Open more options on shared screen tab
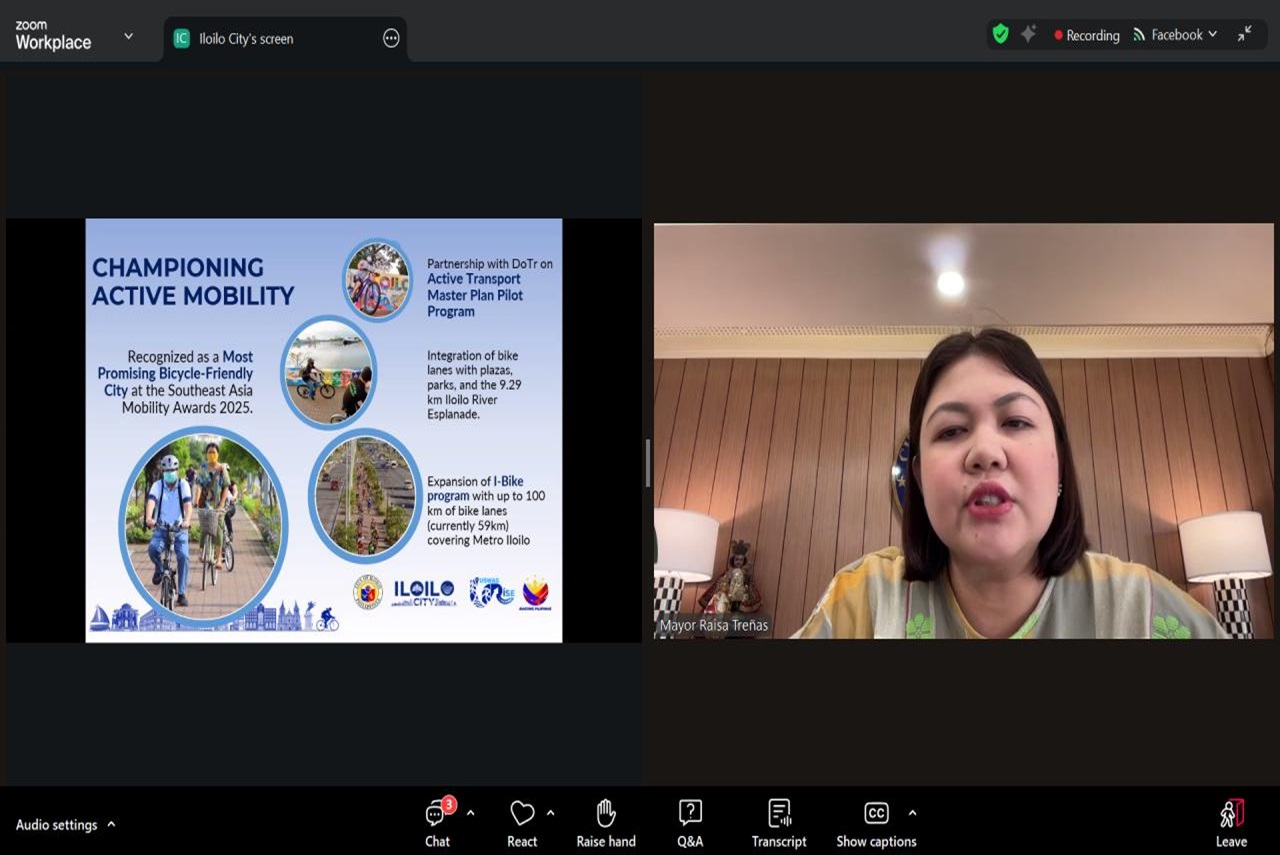Image resolution: width=1280 pixels, height=855 pixels. tap(391, 39)
